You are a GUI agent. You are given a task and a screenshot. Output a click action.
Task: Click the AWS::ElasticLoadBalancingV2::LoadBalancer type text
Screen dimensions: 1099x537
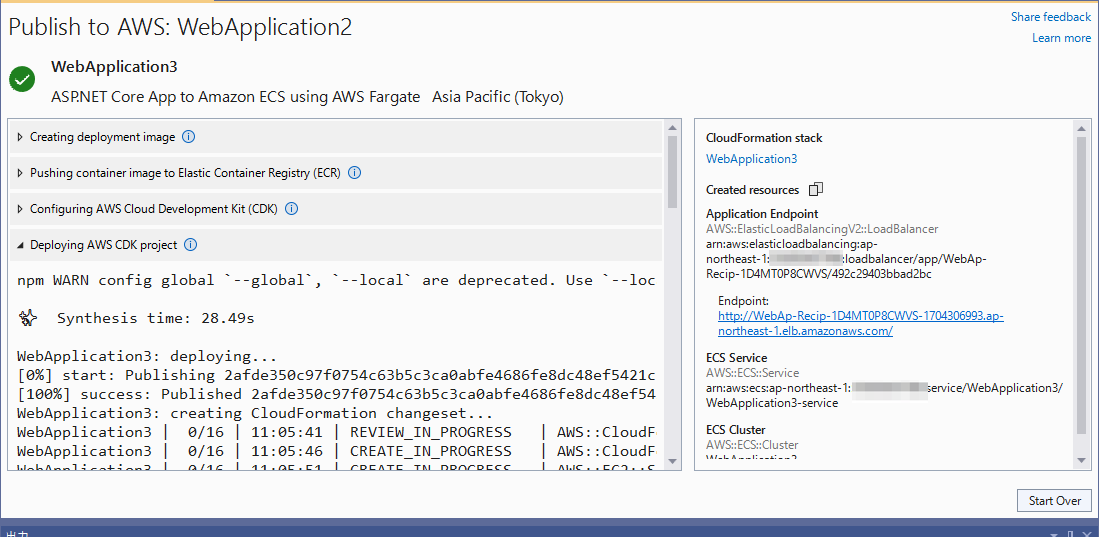[x=822, y=229]
